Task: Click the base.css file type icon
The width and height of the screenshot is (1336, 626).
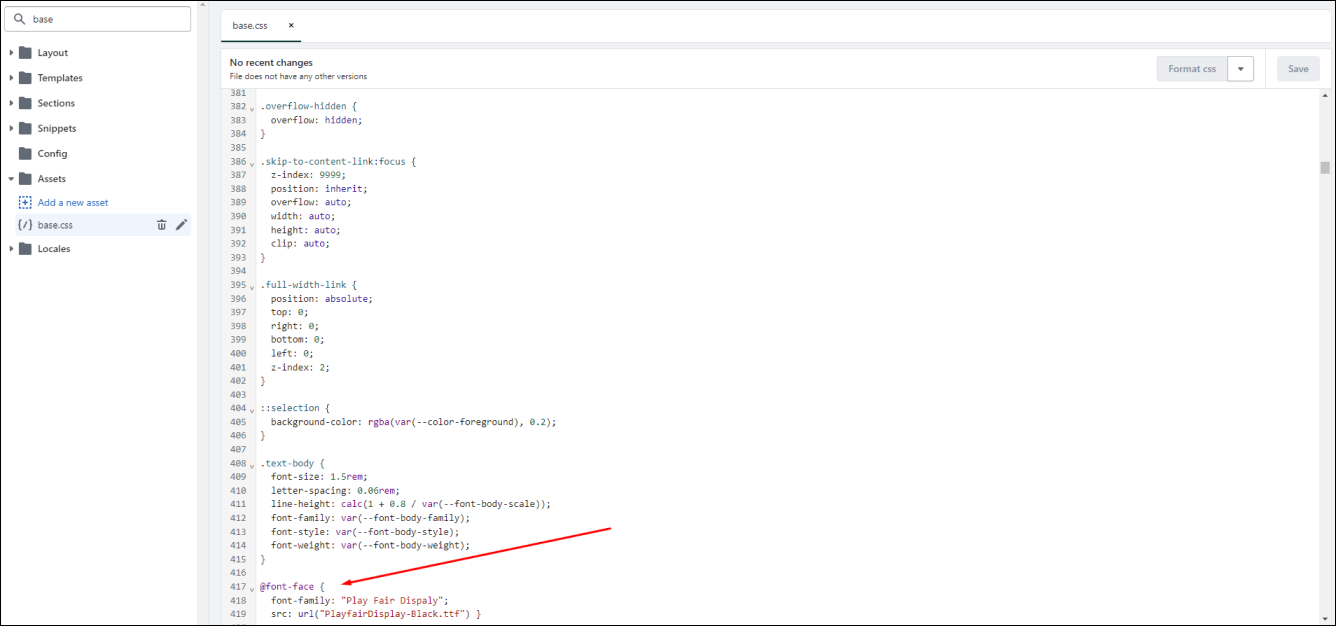Action: 25,225
